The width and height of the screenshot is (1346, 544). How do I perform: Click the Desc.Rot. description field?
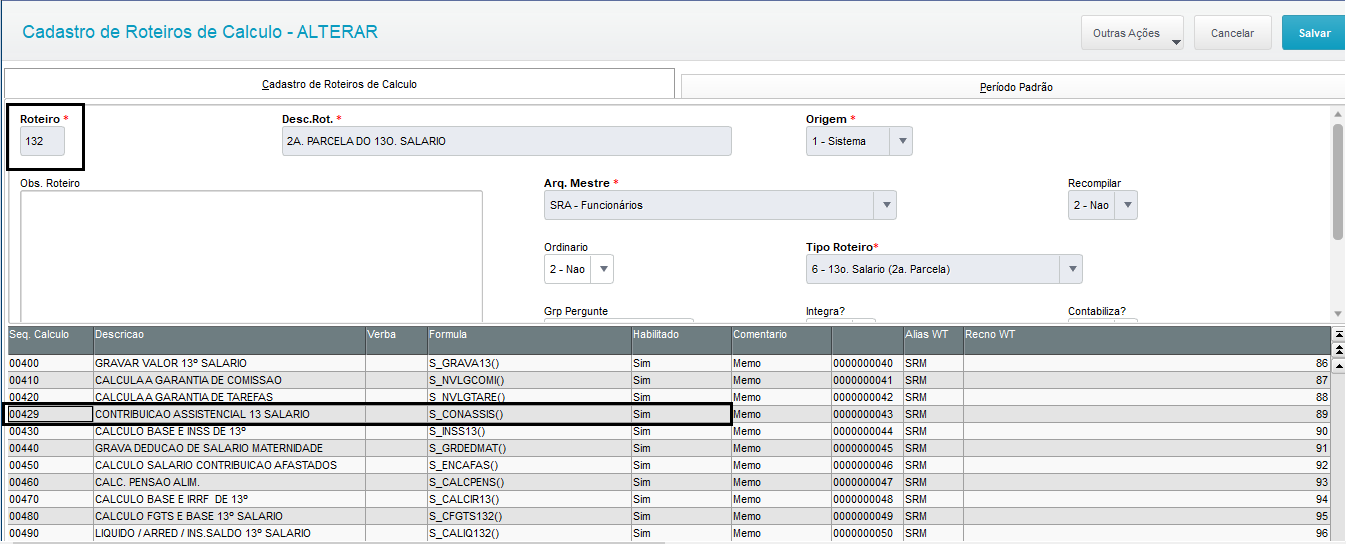click(x=506, y=141)
